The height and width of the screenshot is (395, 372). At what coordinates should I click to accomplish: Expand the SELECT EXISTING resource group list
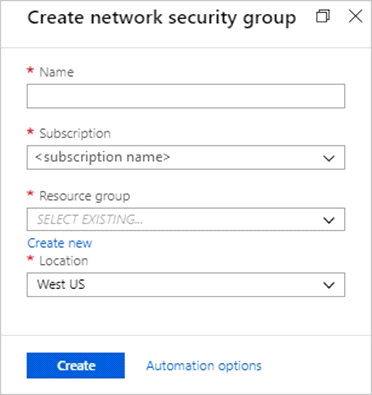click(x=186, y=220)
